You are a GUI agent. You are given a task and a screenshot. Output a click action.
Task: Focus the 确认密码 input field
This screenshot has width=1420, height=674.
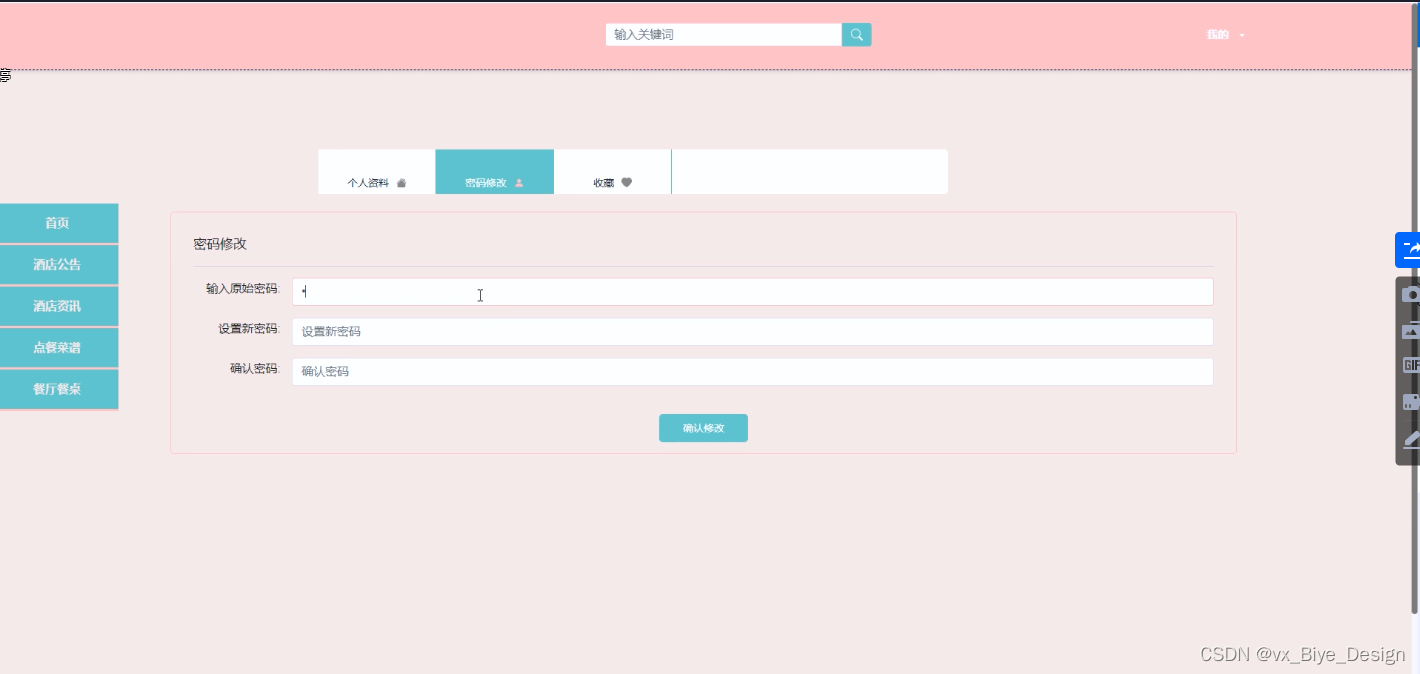pos(753,372)
